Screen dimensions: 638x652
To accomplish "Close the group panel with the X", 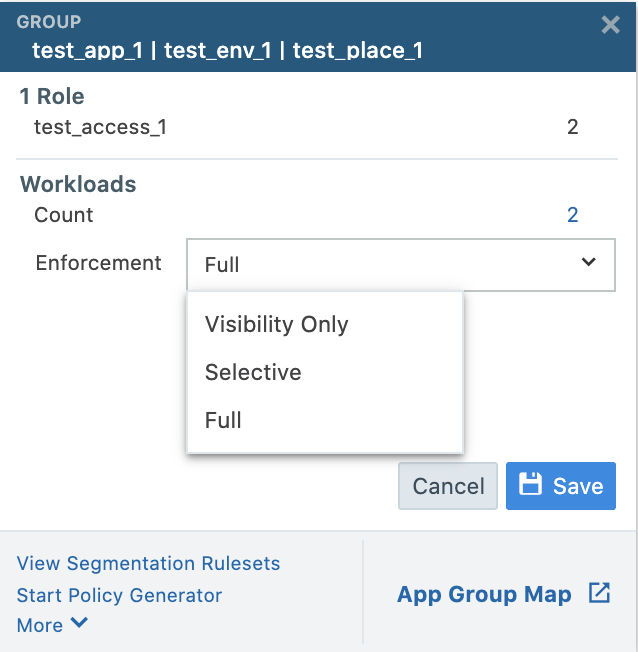I will coord(610,25).
